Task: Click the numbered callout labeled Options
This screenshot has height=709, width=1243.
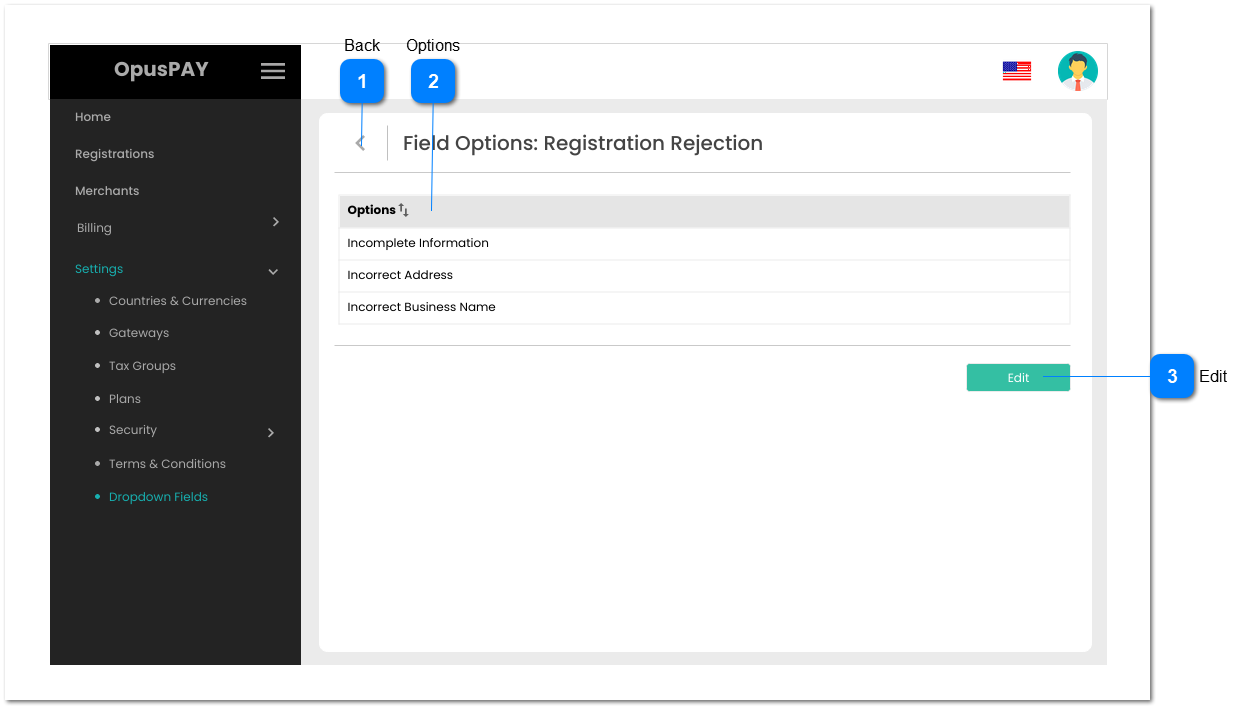Action: [433, 81]
